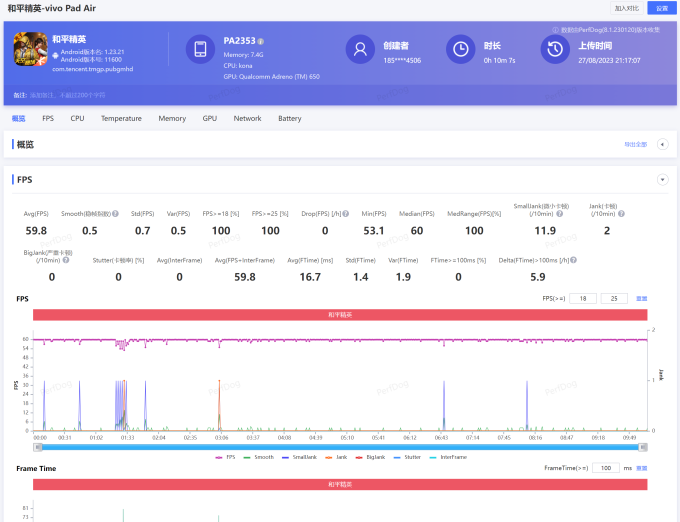Click the Android icon beside version name
This screenshot has width=680, height=522.
[x=56, y=55]
